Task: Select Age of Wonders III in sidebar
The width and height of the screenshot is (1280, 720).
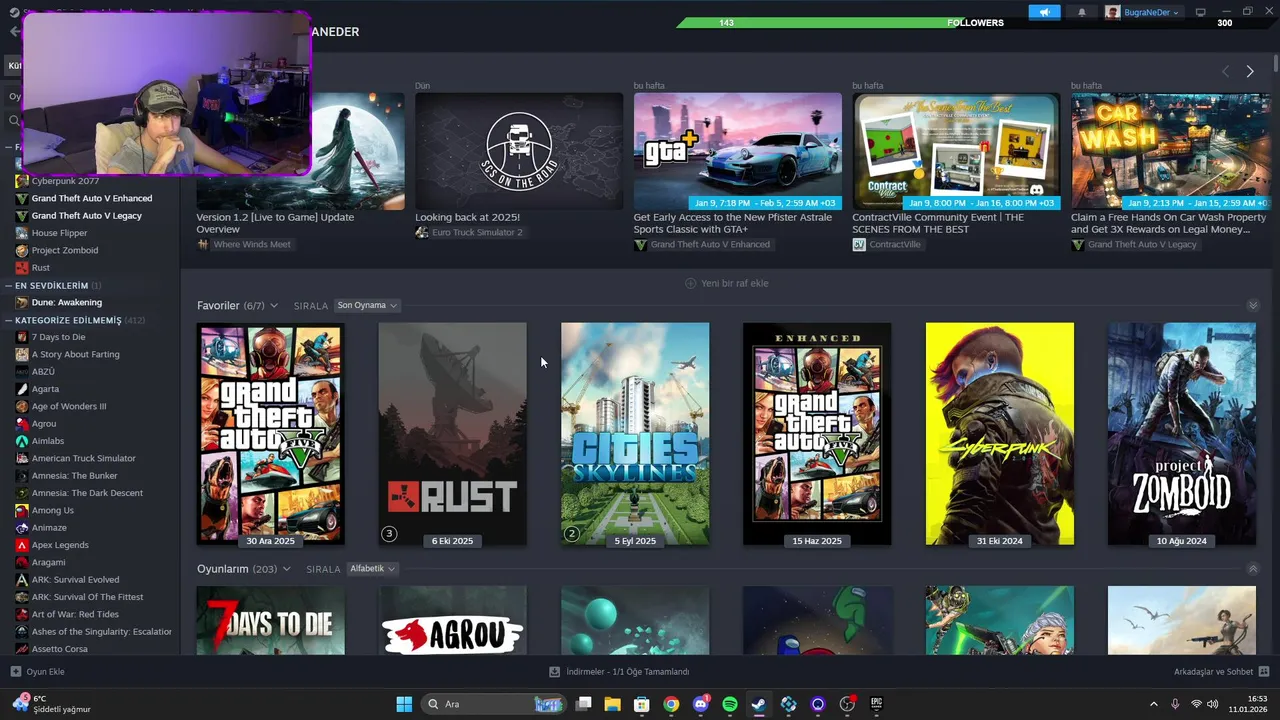Action: pyautogui.click(x=68, y=406)
